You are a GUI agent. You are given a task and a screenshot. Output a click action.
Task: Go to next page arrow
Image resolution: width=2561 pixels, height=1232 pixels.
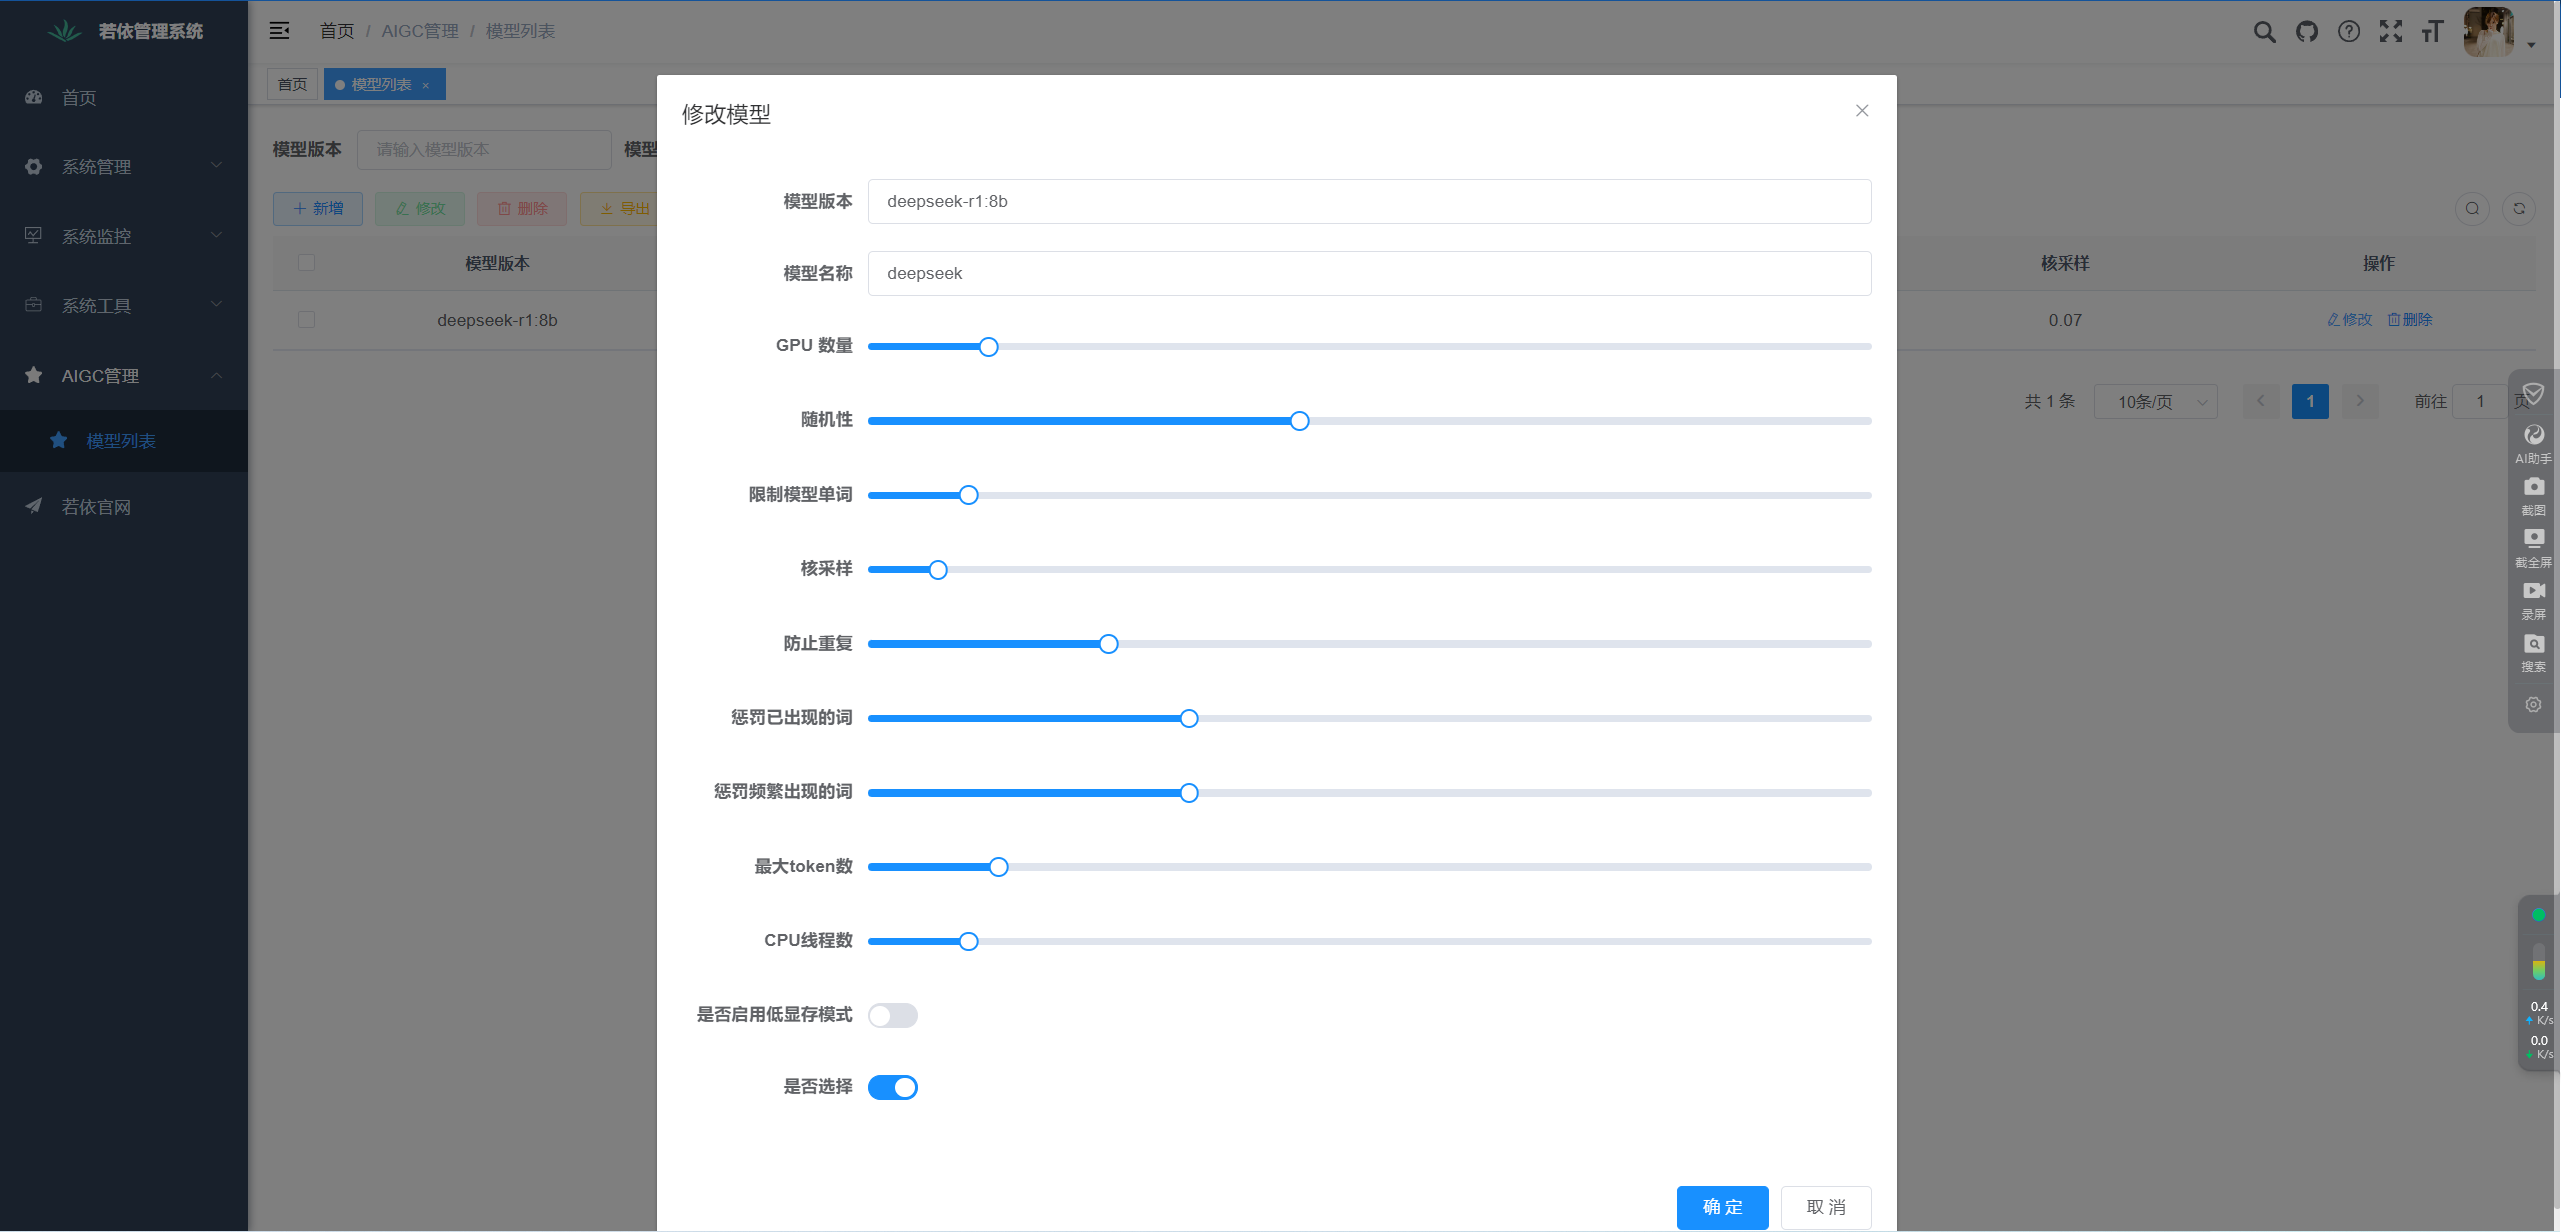point(2360,401)
